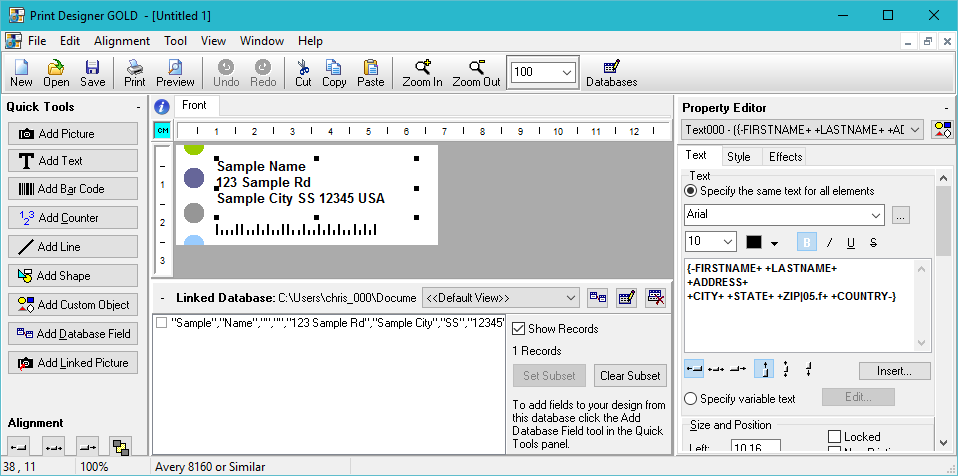Switch to the Effects tab
The width and height of the screenshot is (958, 476).
(x=785, y=157)
